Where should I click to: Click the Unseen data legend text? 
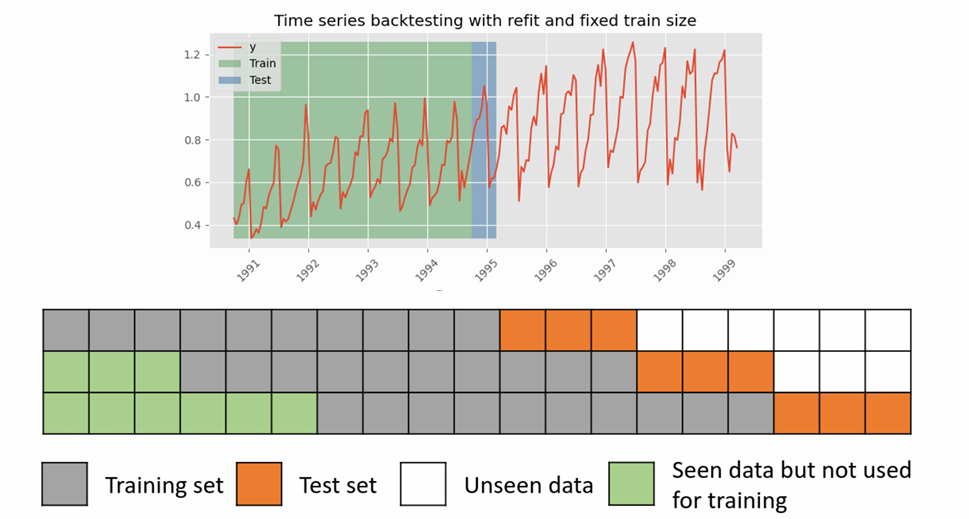point(528,485)
